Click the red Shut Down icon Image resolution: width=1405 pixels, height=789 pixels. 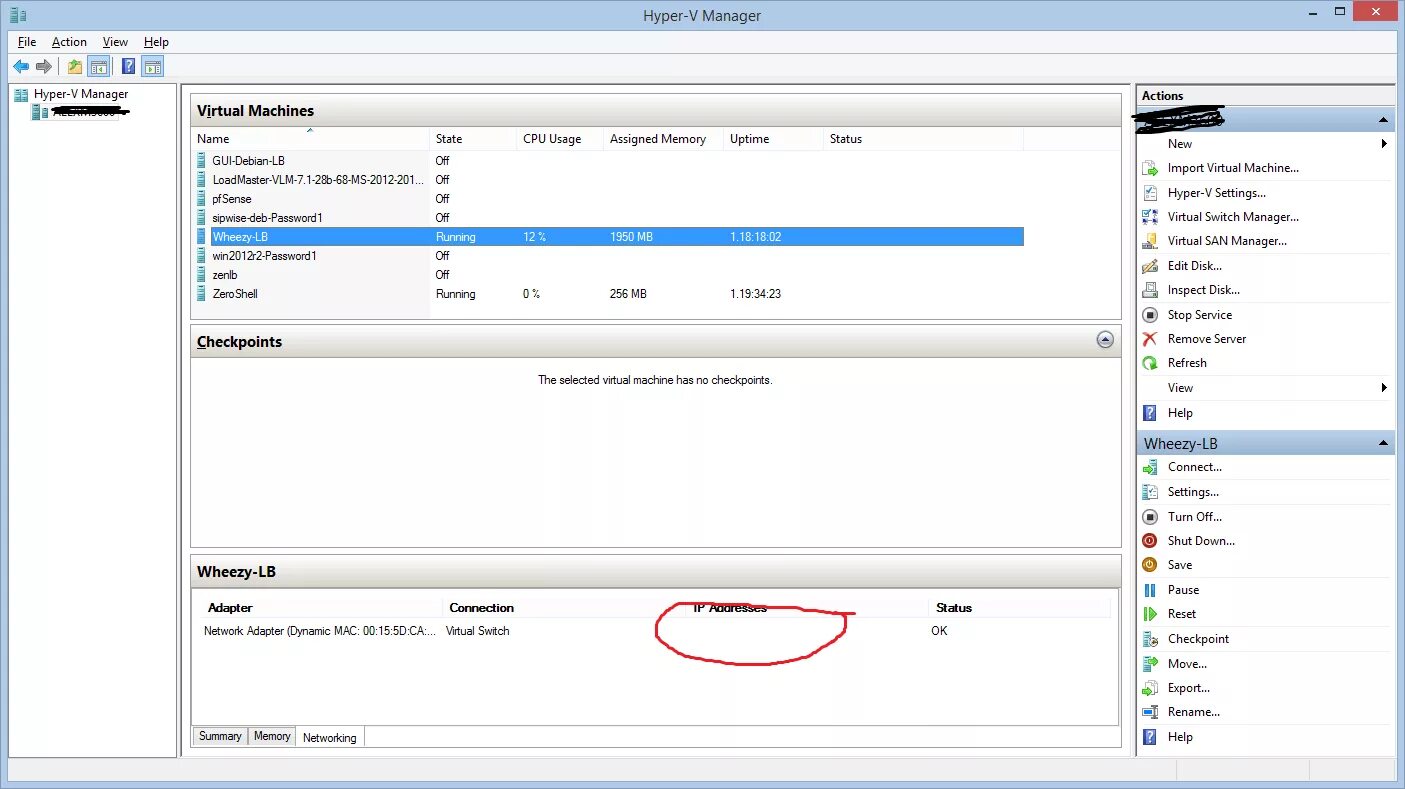[1150, 541]
